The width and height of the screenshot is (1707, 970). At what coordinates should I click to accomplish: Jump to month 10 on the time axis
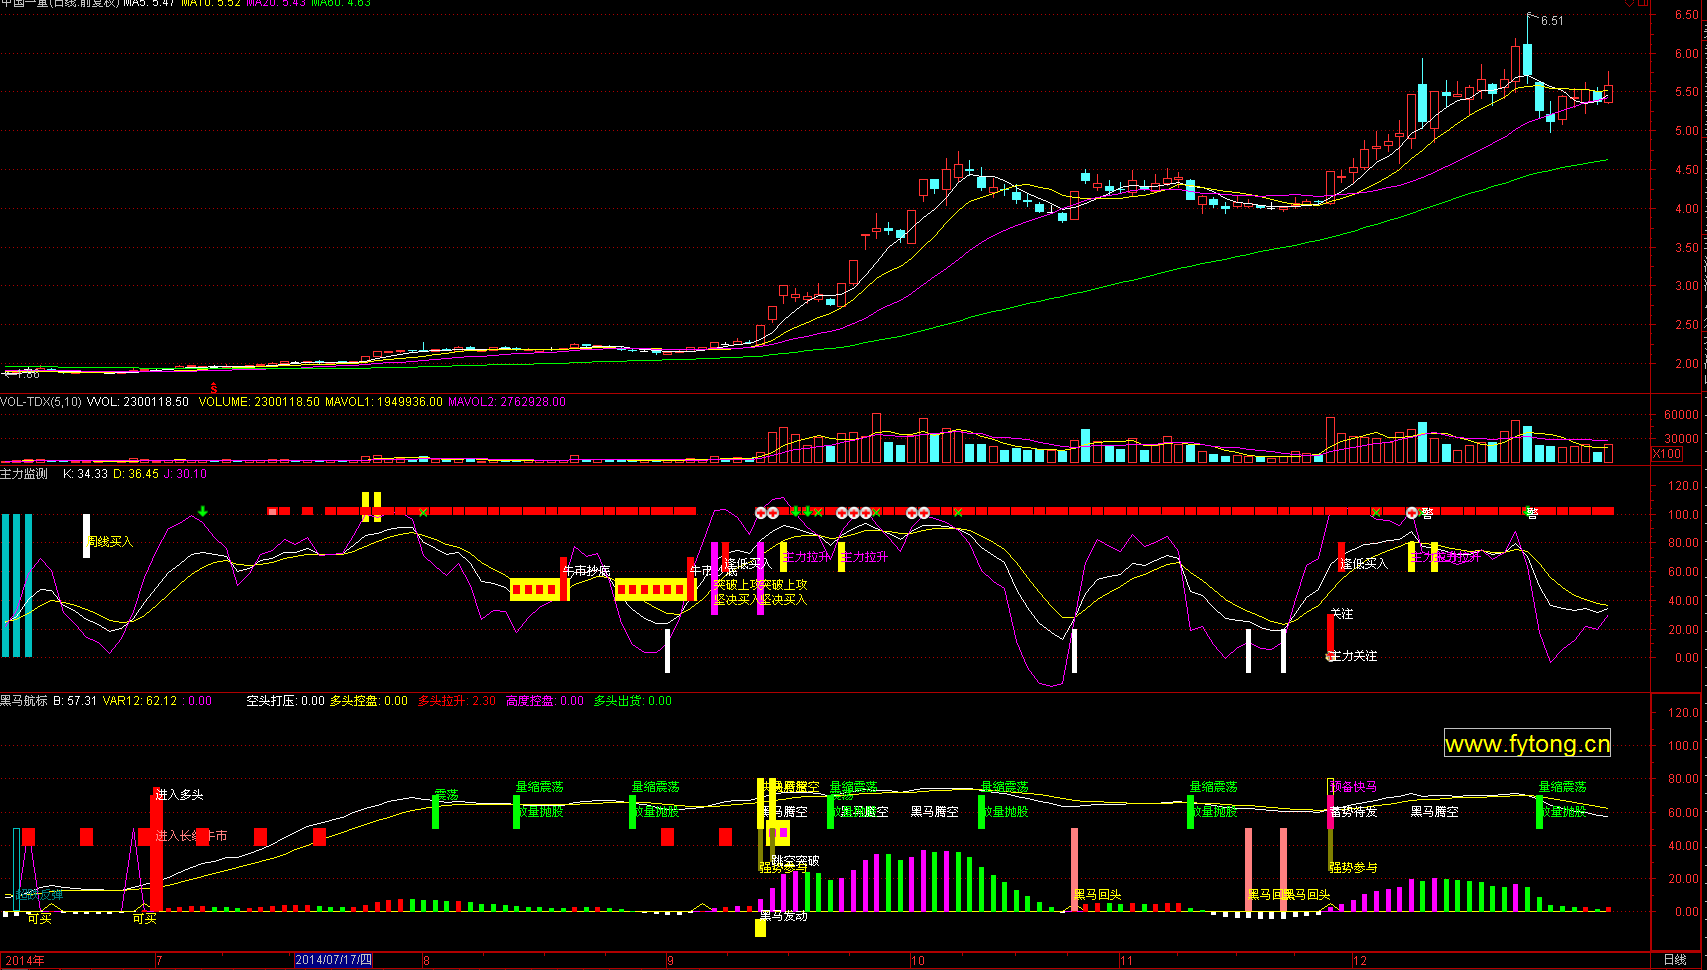[x=917, y=960]
